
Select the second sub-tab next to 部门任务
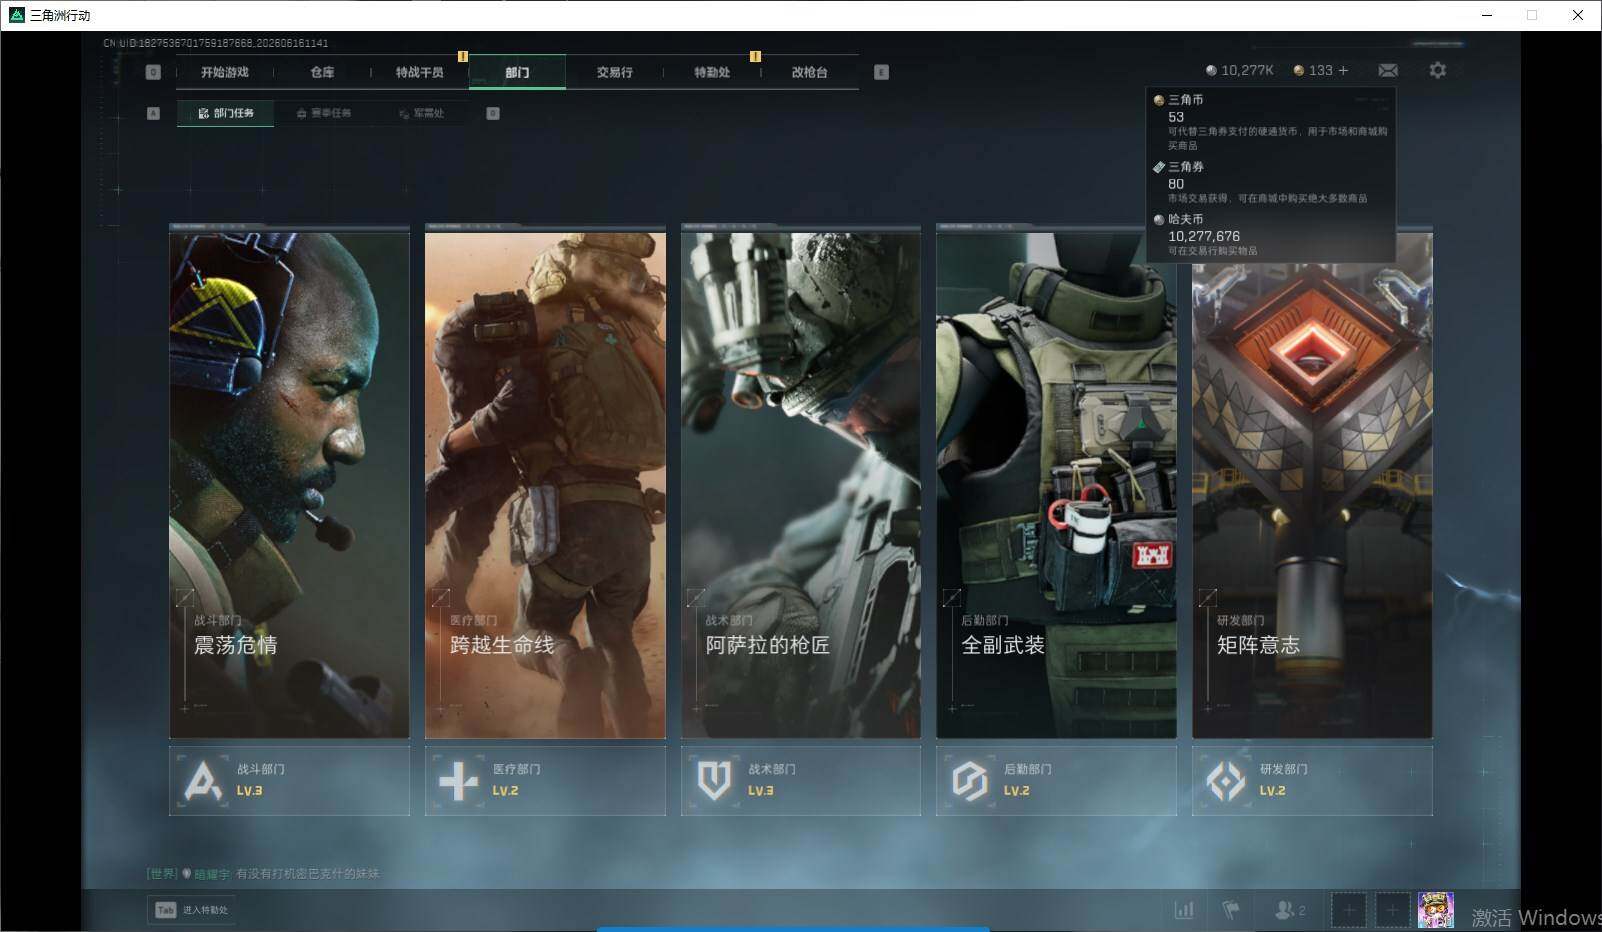324,113
